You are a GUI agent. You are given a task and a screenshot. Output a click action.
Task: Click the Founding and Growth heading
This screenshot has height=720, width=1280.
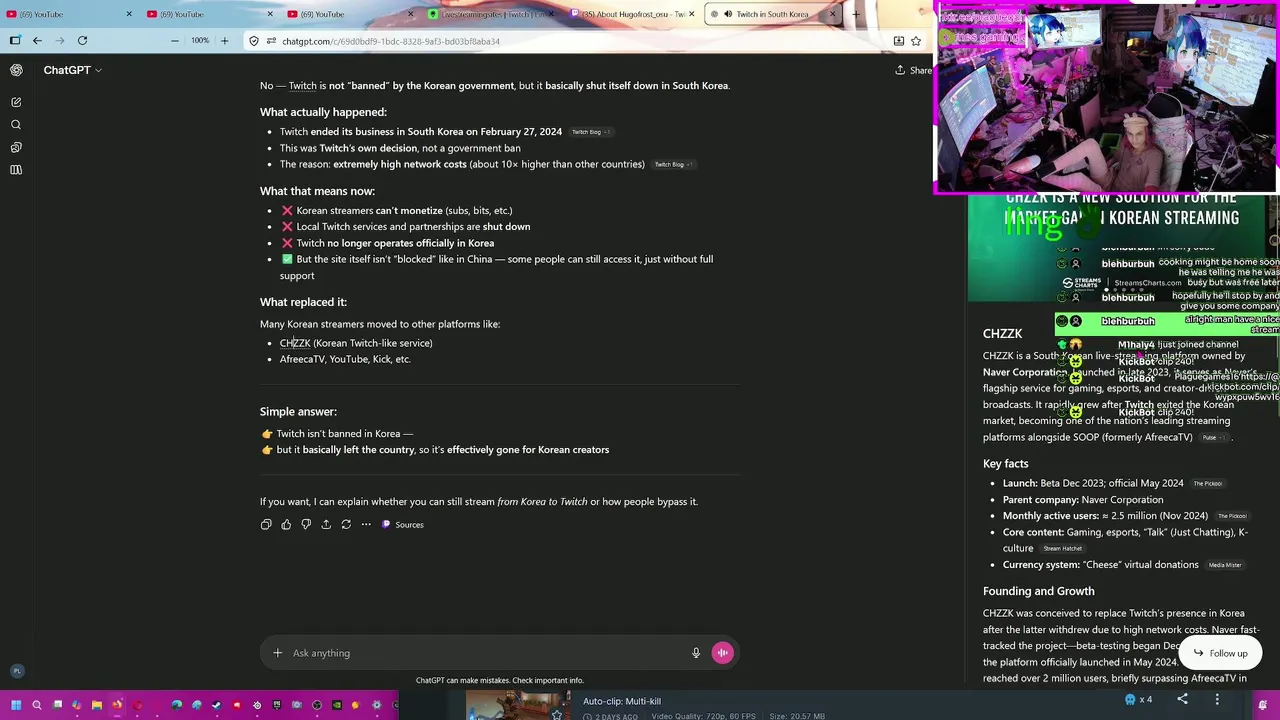tap(1038, 591)
